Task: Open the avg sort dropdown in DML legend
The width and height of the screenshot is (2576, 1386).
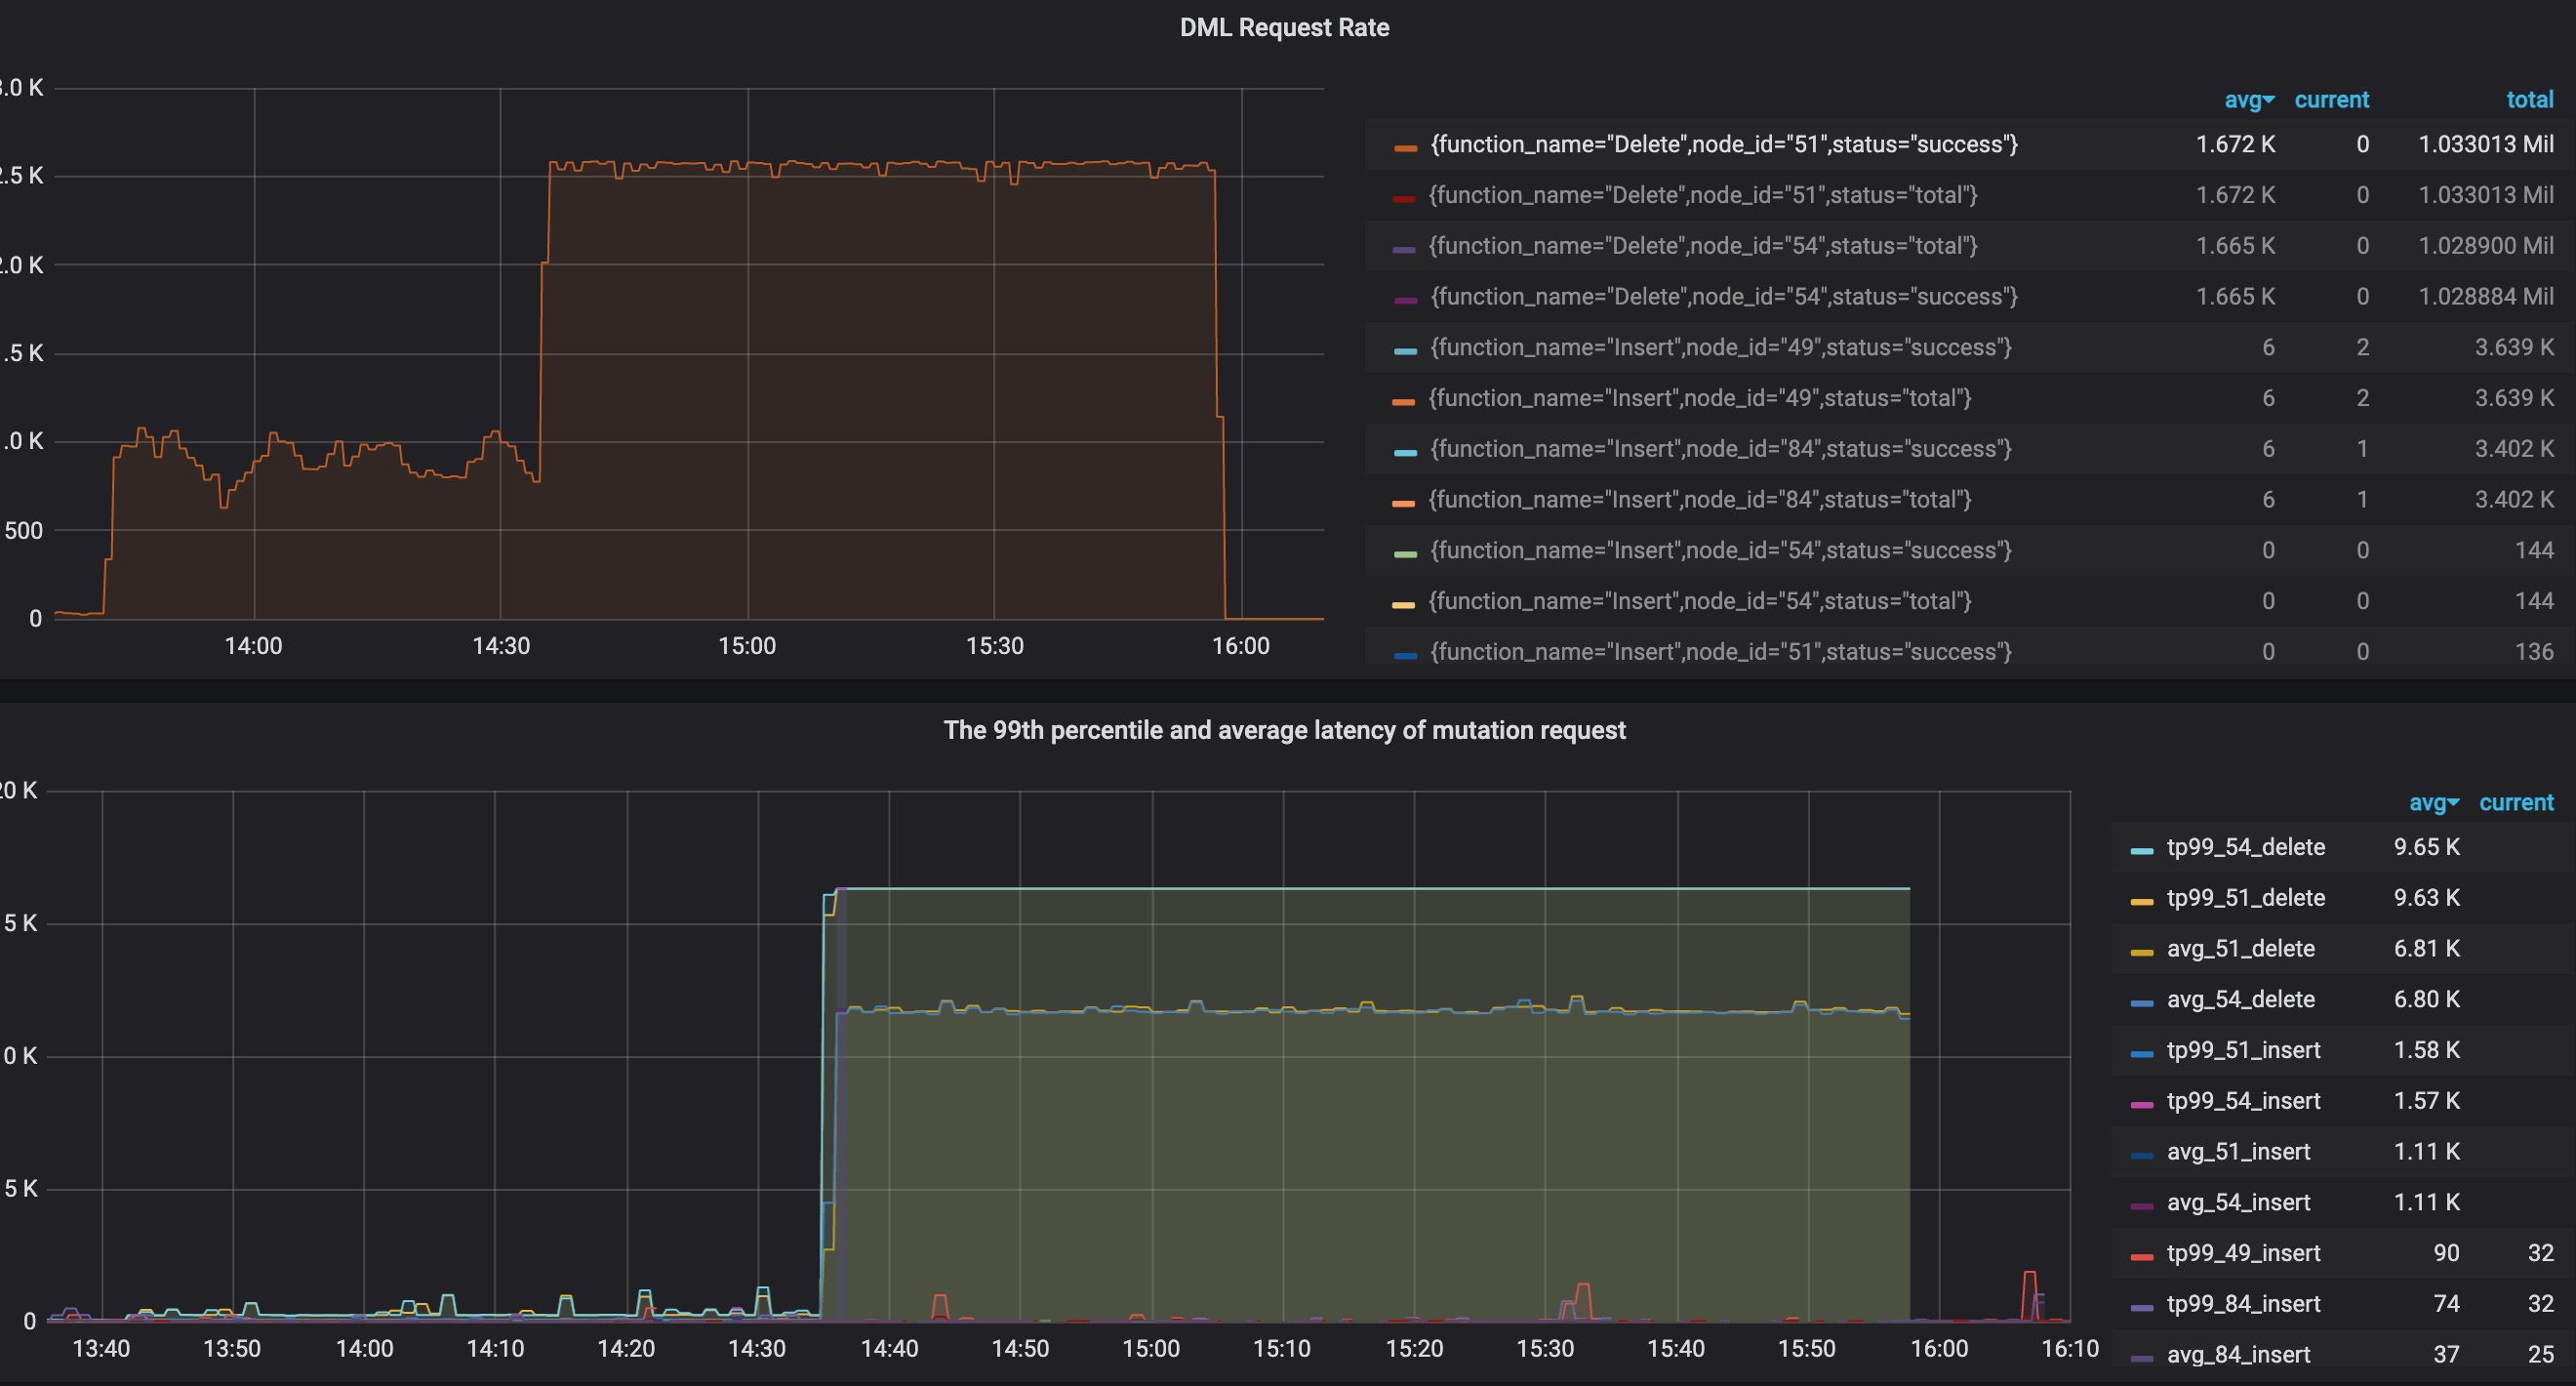Action: [2250, 100]
